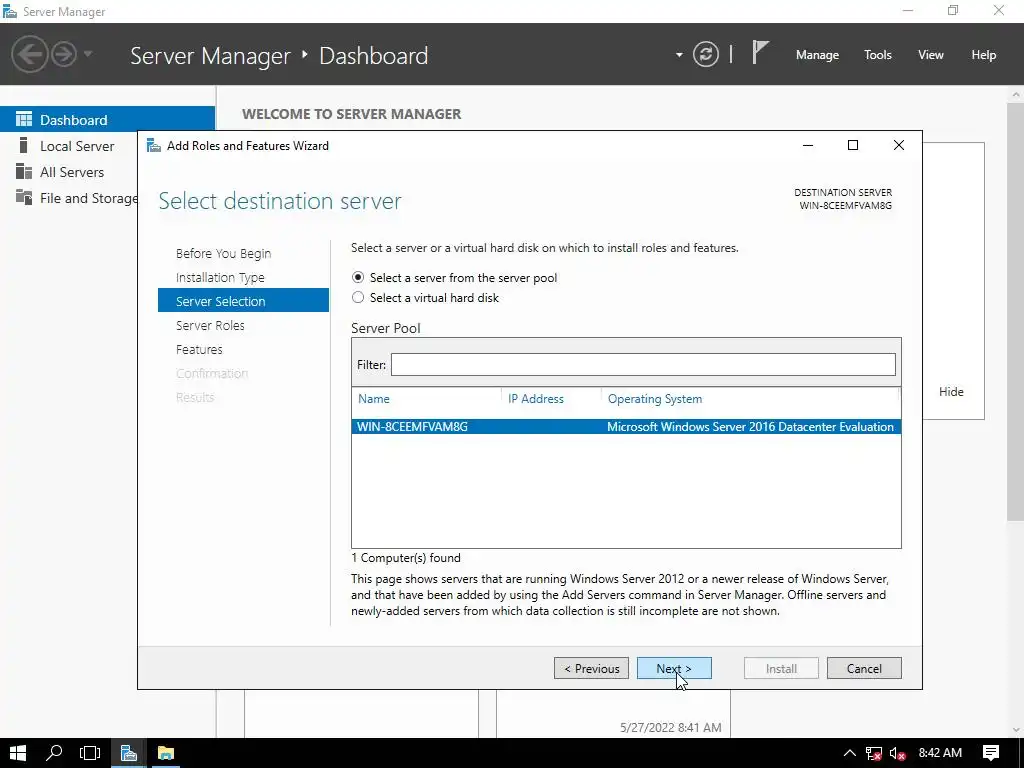1024x768 pixels.
Task: Expand the dropdown arrow beside the refresh icon
Action: (x=679, y=55)
